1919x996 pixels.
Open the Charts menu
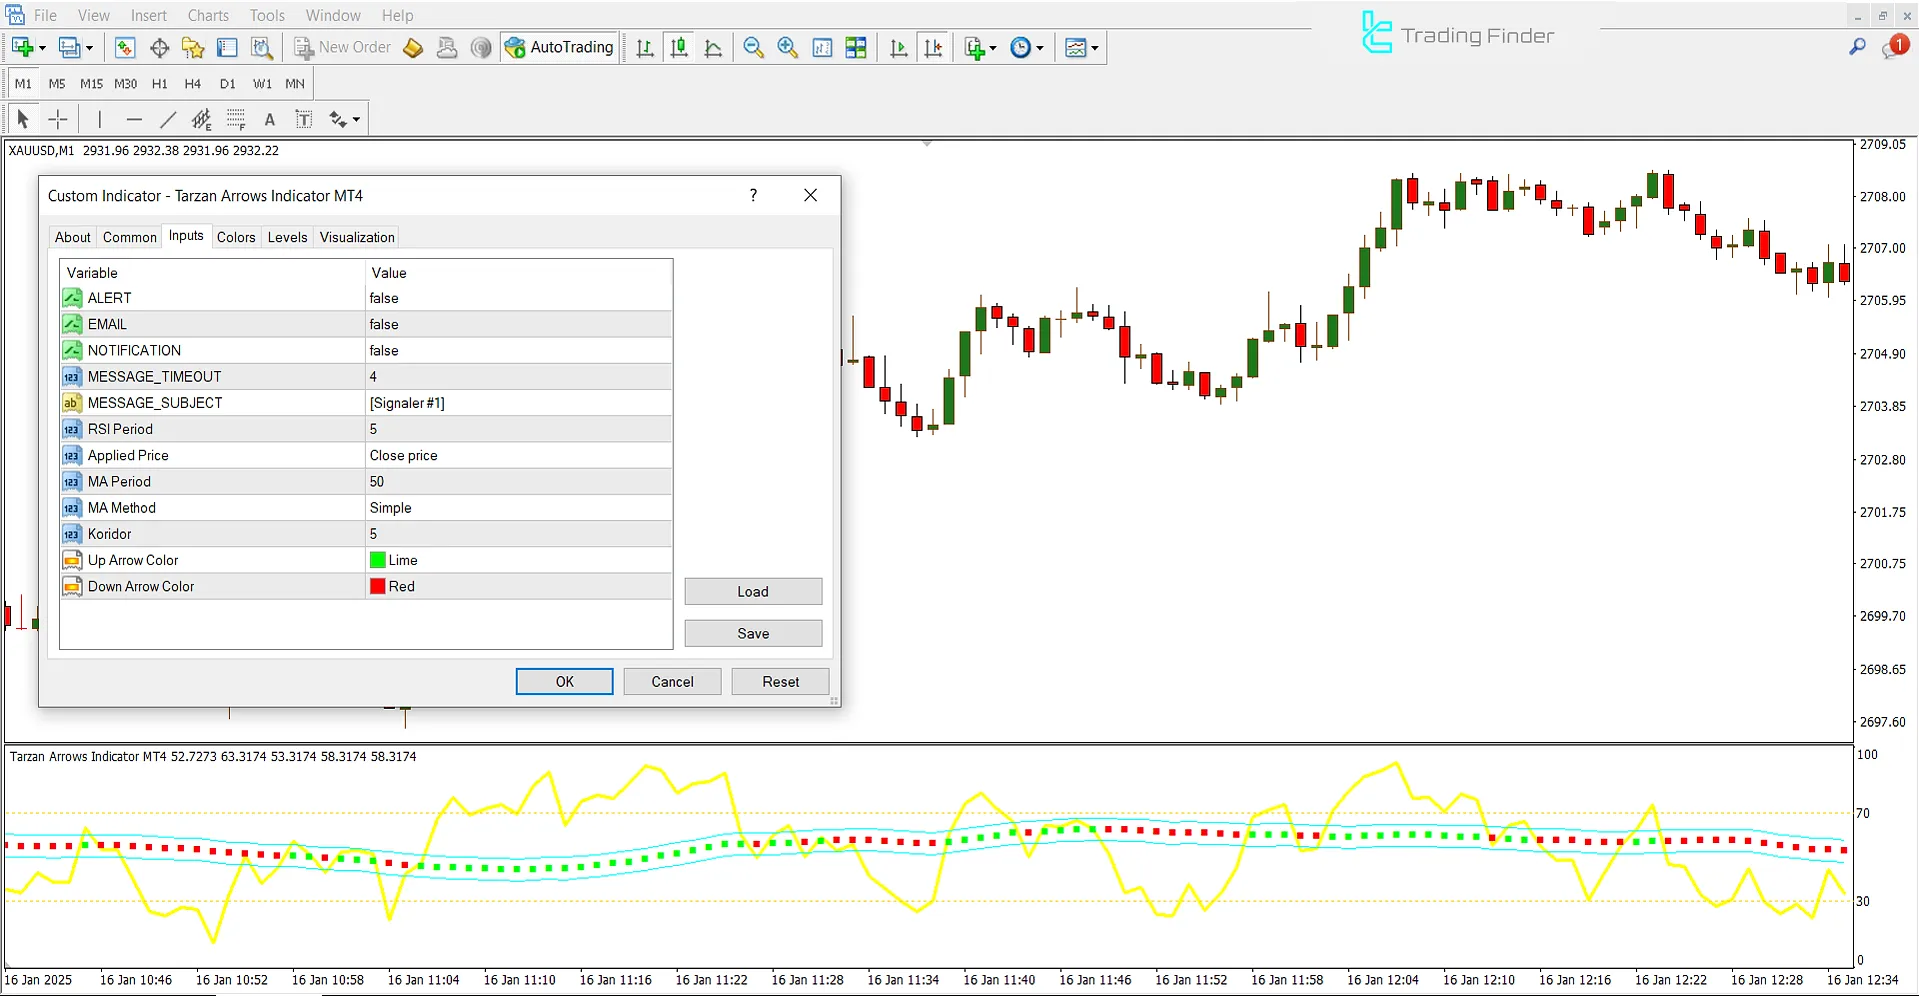(x=207, y=15)
